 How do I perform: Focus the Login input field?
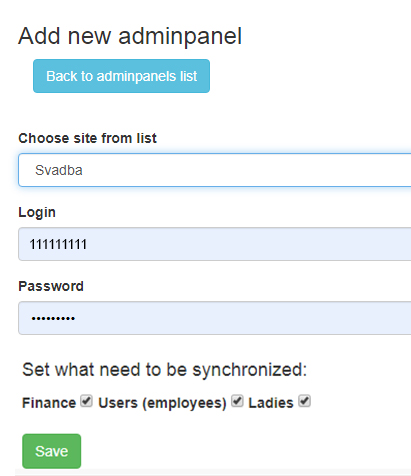click(x=215, y=244)
